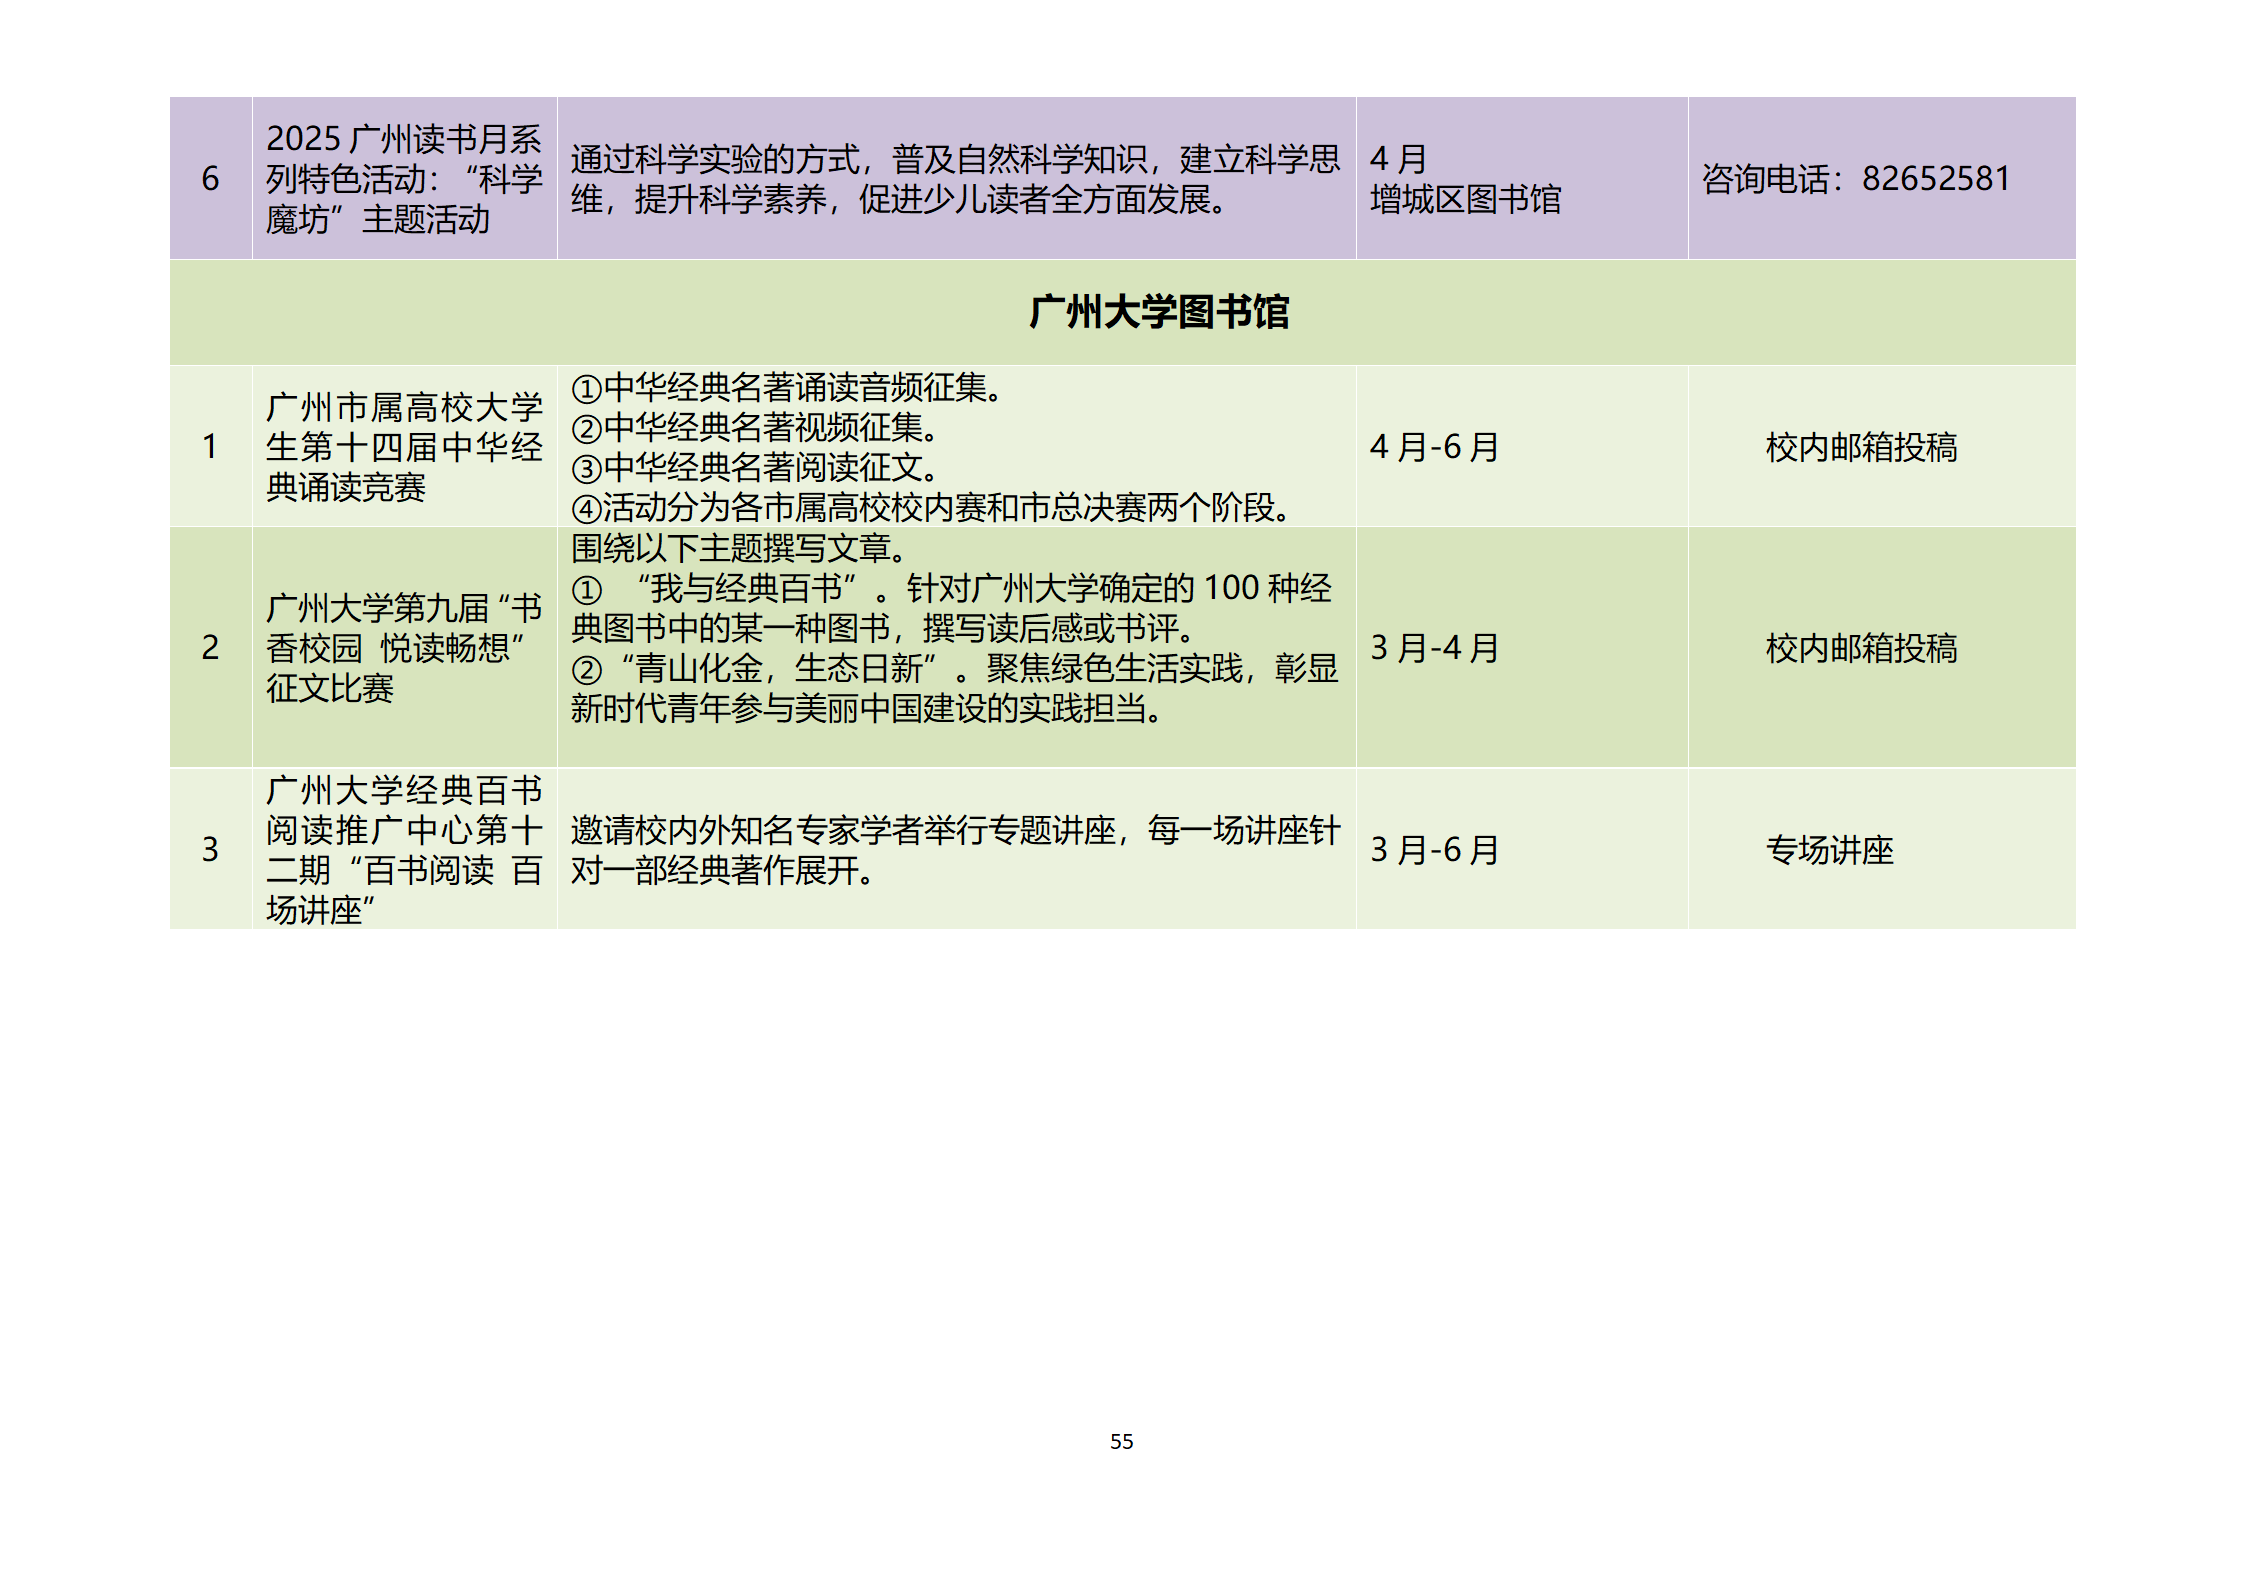The height and width of the screenshot is (1587, 2245).
Task: Select the phone number text 咨询电话：82652581
Action: coord(1855,179)
